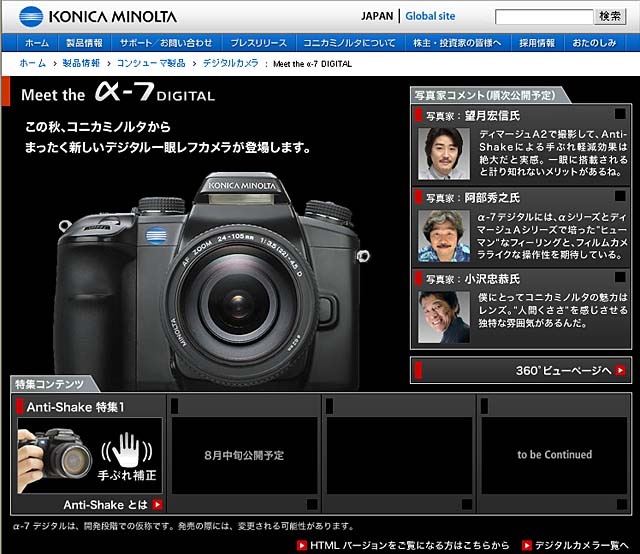This screenshot has width=640, height=554.
Task: Open the Anti-Shake とは link
Action: click(x=105, y=505)
